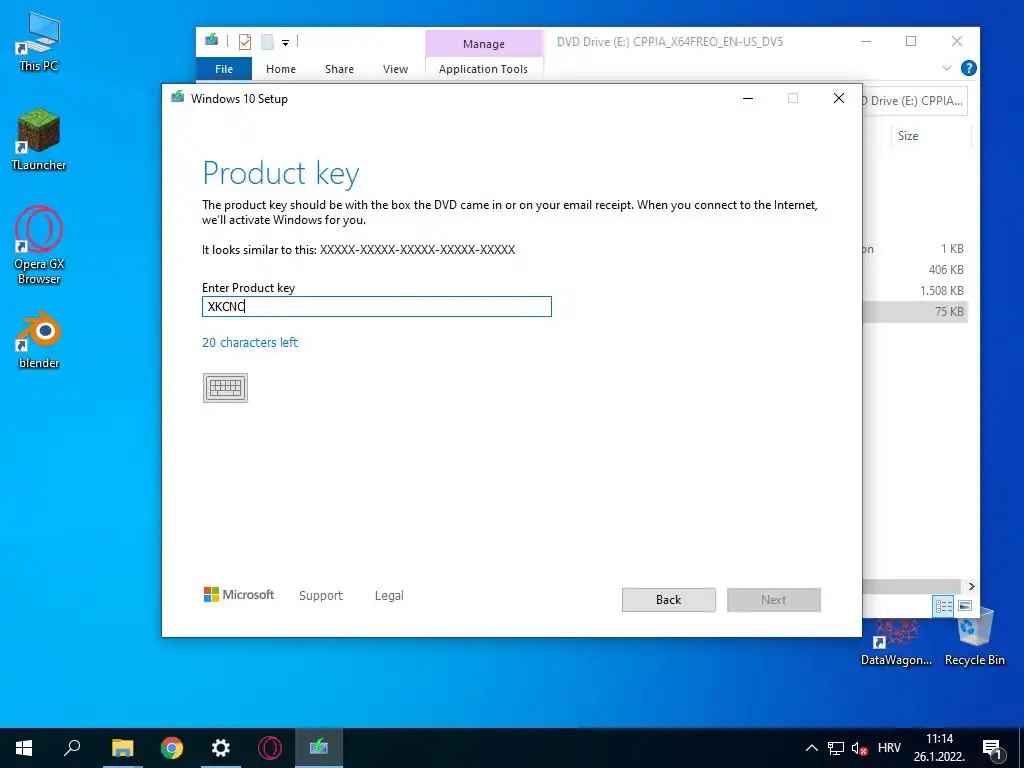Select Opera GX Browser desktop icon
The height and width of the screenshot is (768, 1024).
(39, 246)
